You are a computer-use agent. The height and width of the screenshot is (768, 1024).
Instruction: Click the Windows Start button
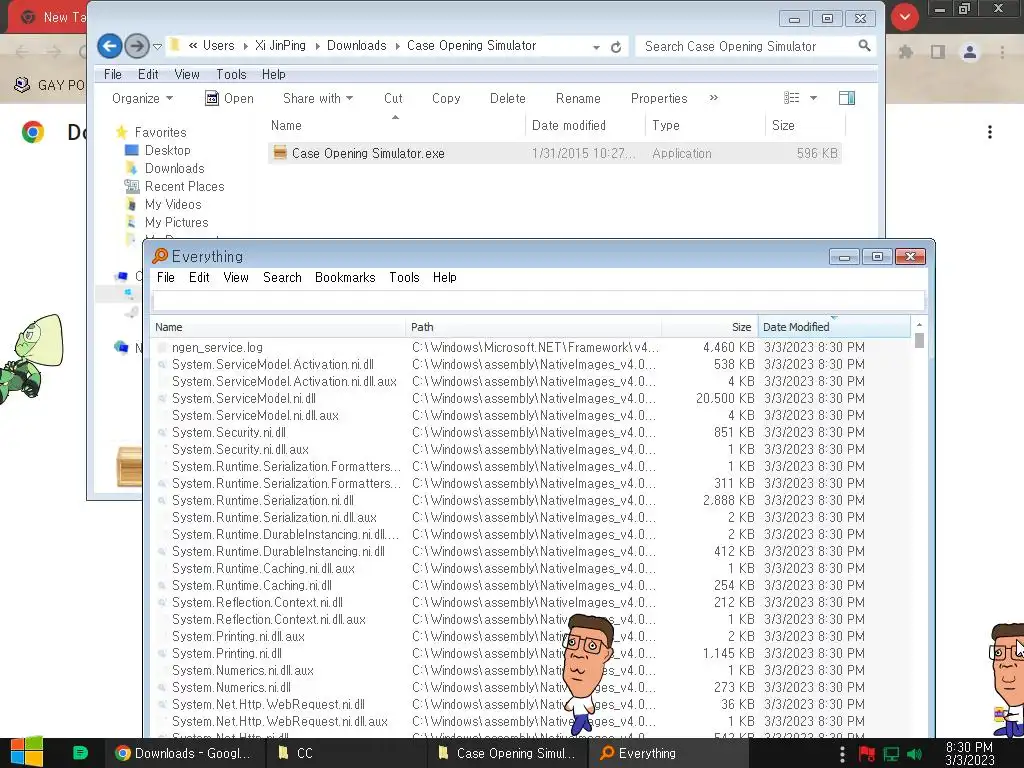pos(27,752)
